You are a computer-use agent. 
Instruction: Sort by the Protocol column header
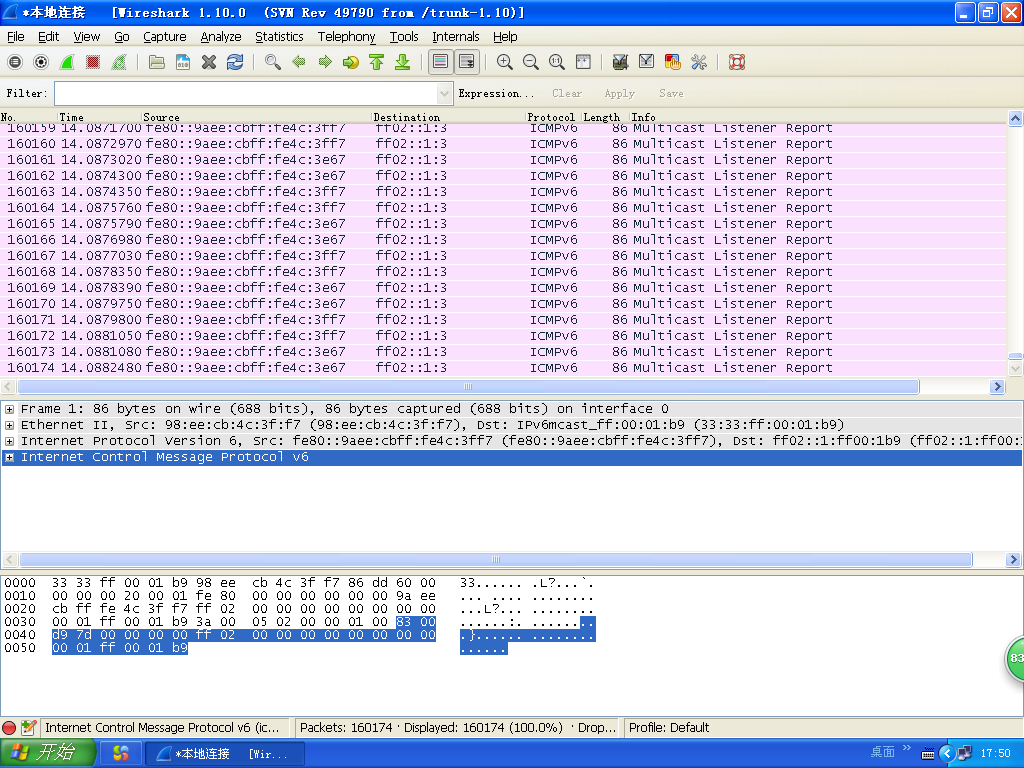(552, 117)
